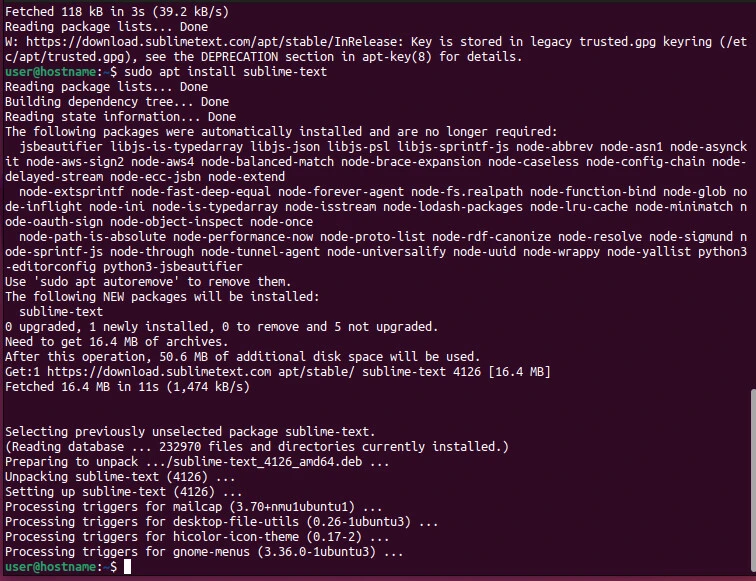Click the gnome-menus processing triggers line

point(204,552)
